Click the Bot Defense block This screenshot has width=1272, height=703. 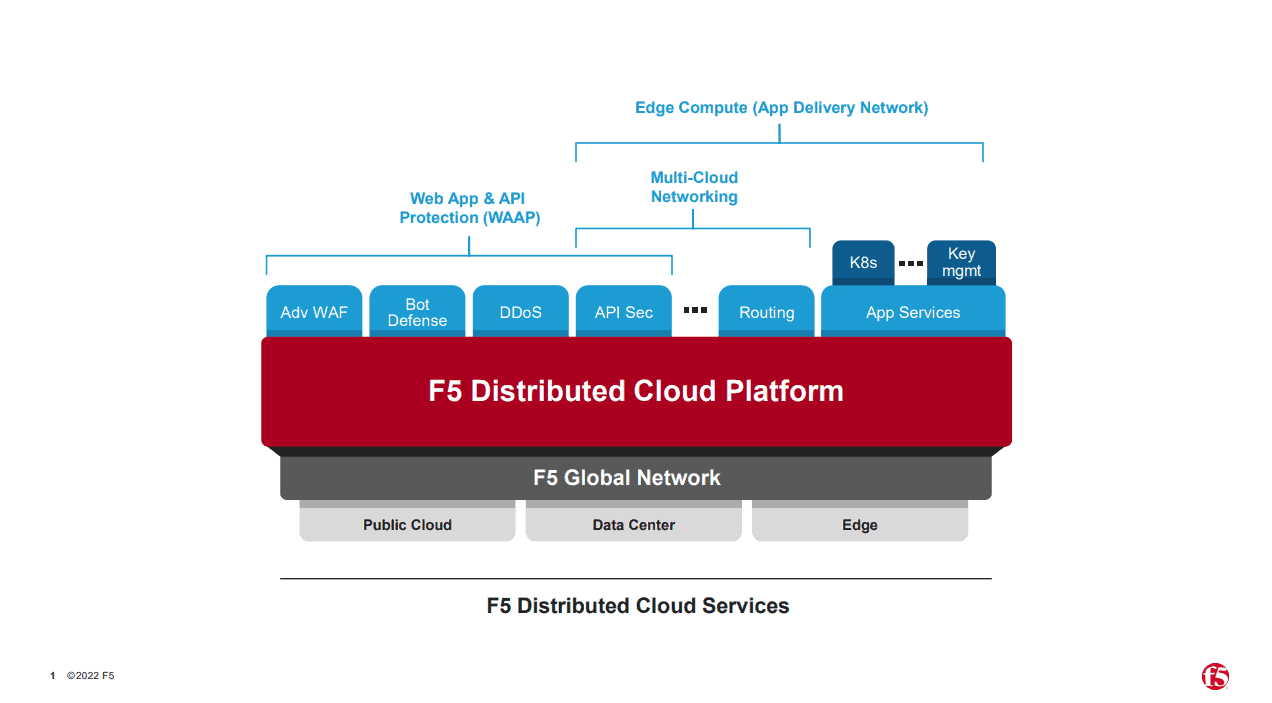[x=417, y=312]
